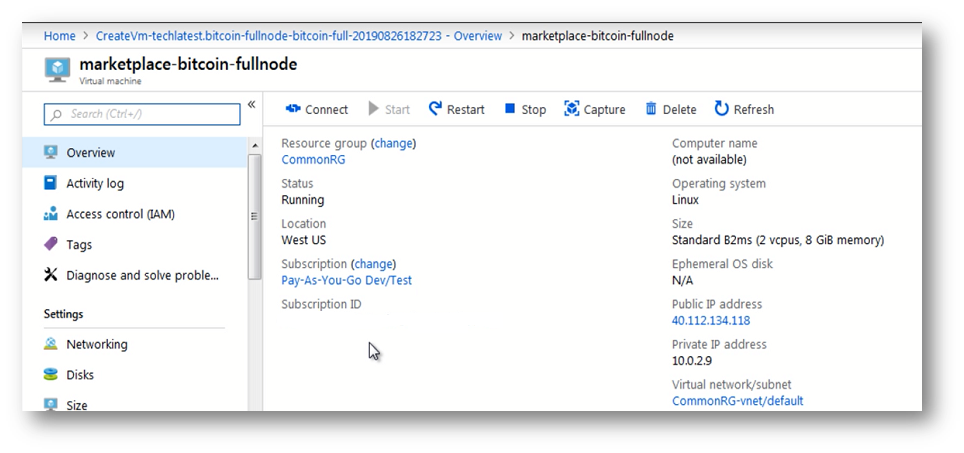Click the search magnifier icon

coord(57,114)
